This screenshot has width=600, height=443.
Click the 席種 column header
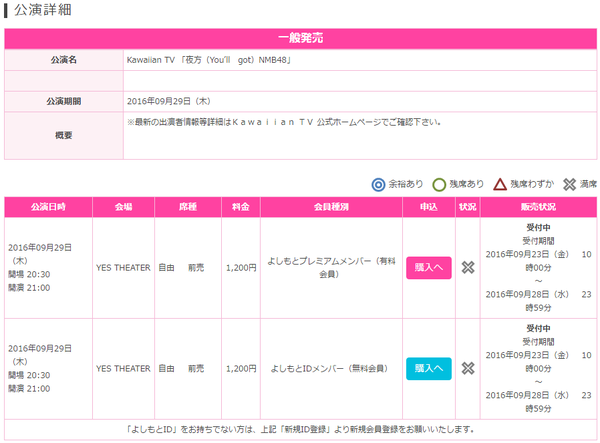(x=188, y=207)
